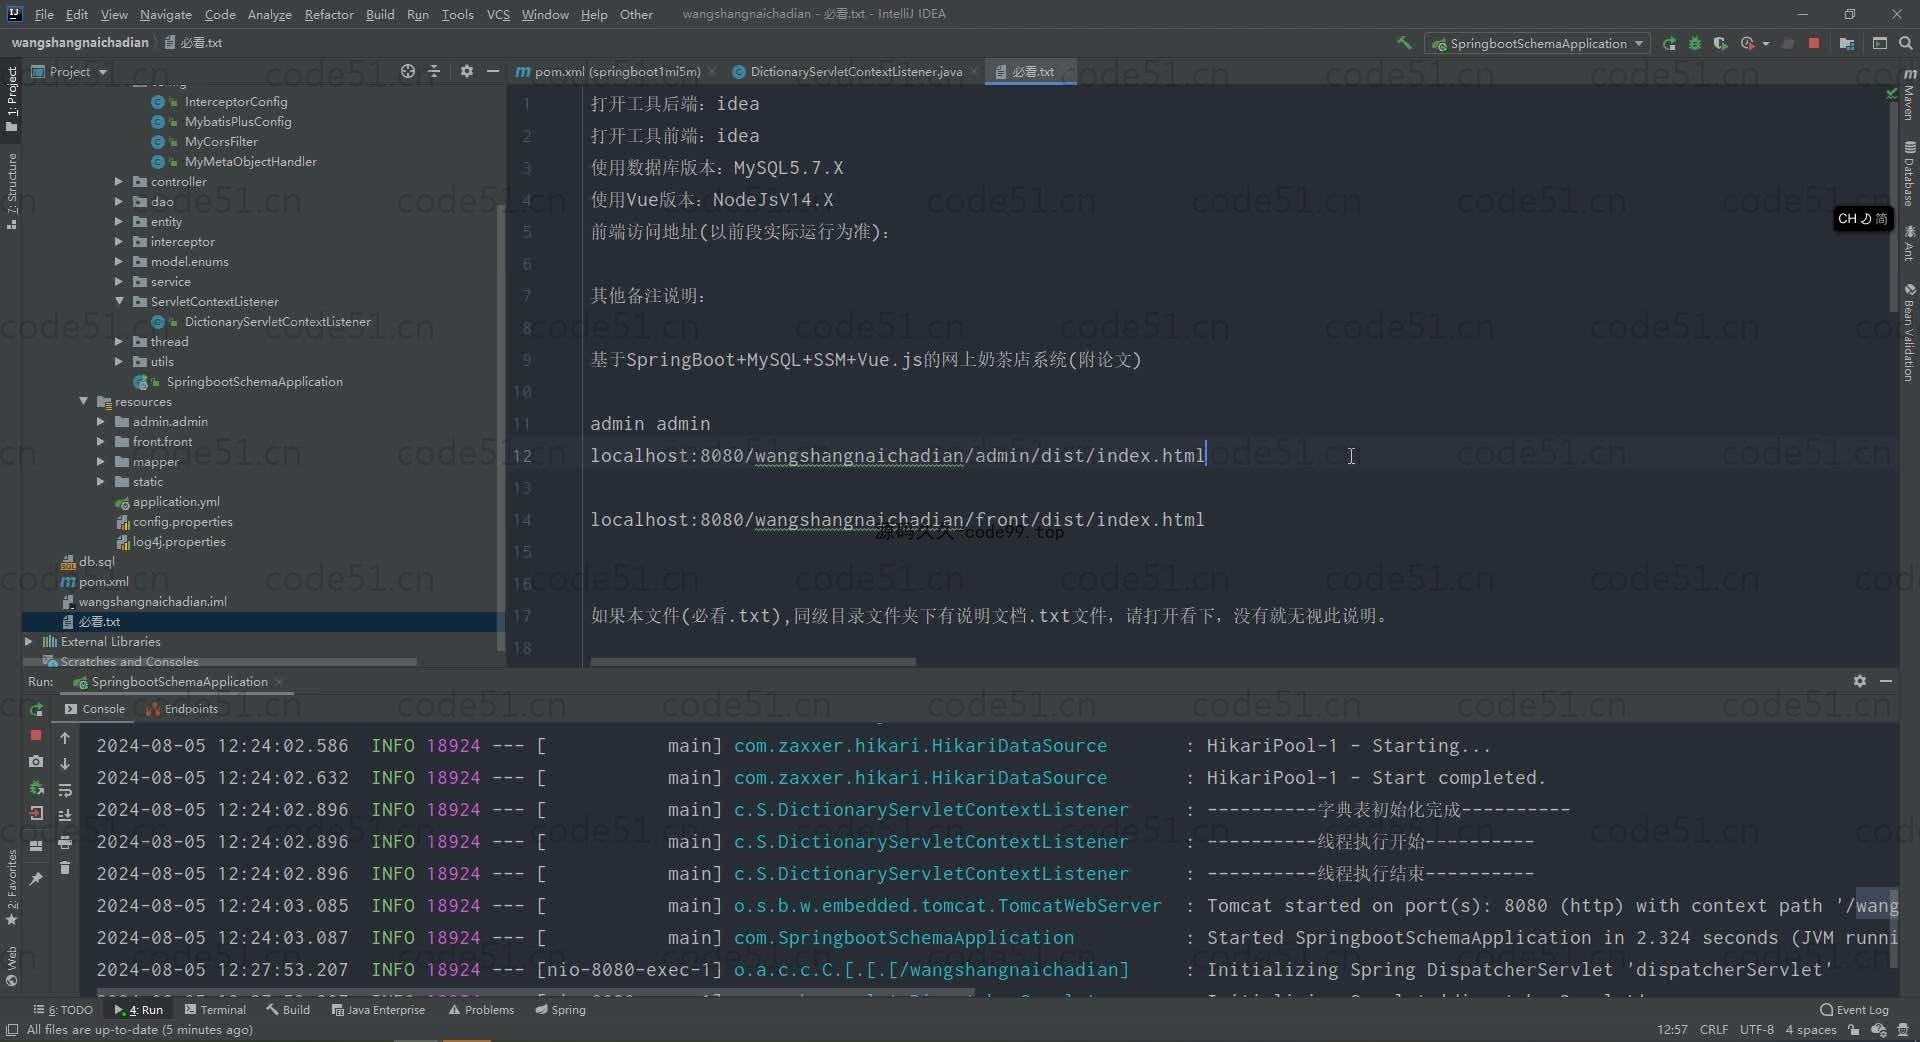Expand the External Libraries node

click(x=29, y=641)
